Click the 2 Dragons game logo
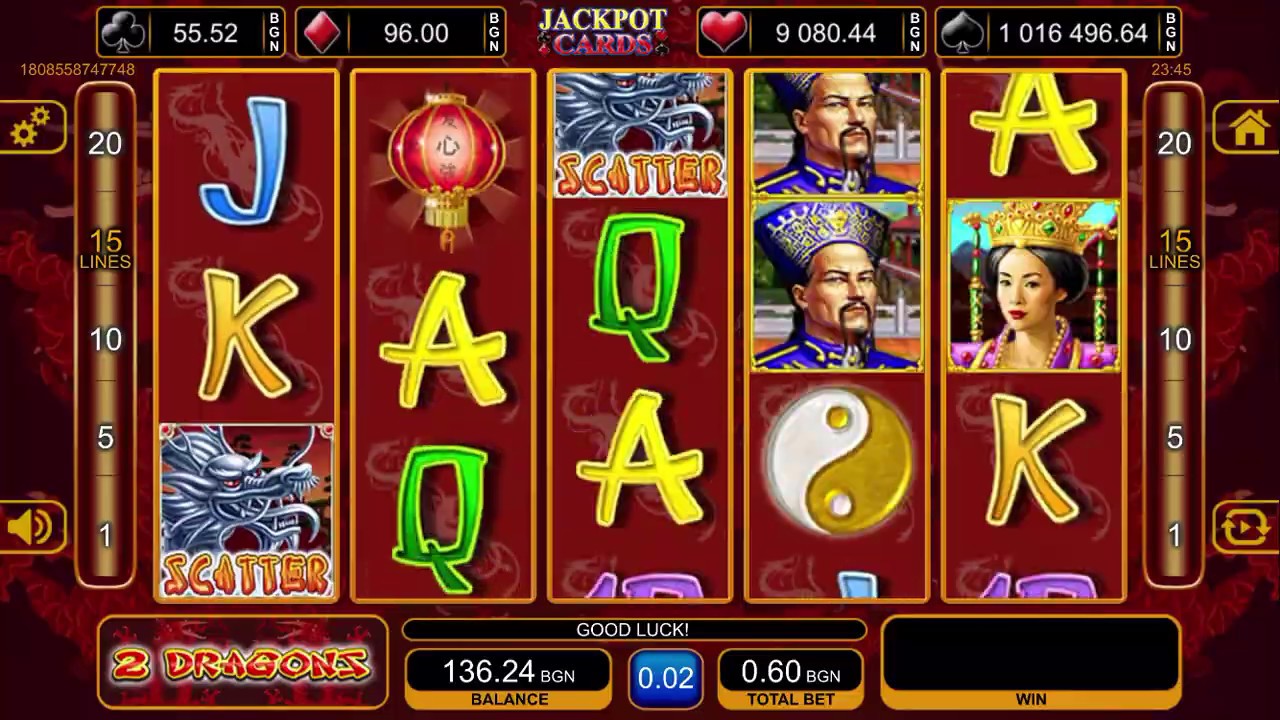 coord(242,662)
